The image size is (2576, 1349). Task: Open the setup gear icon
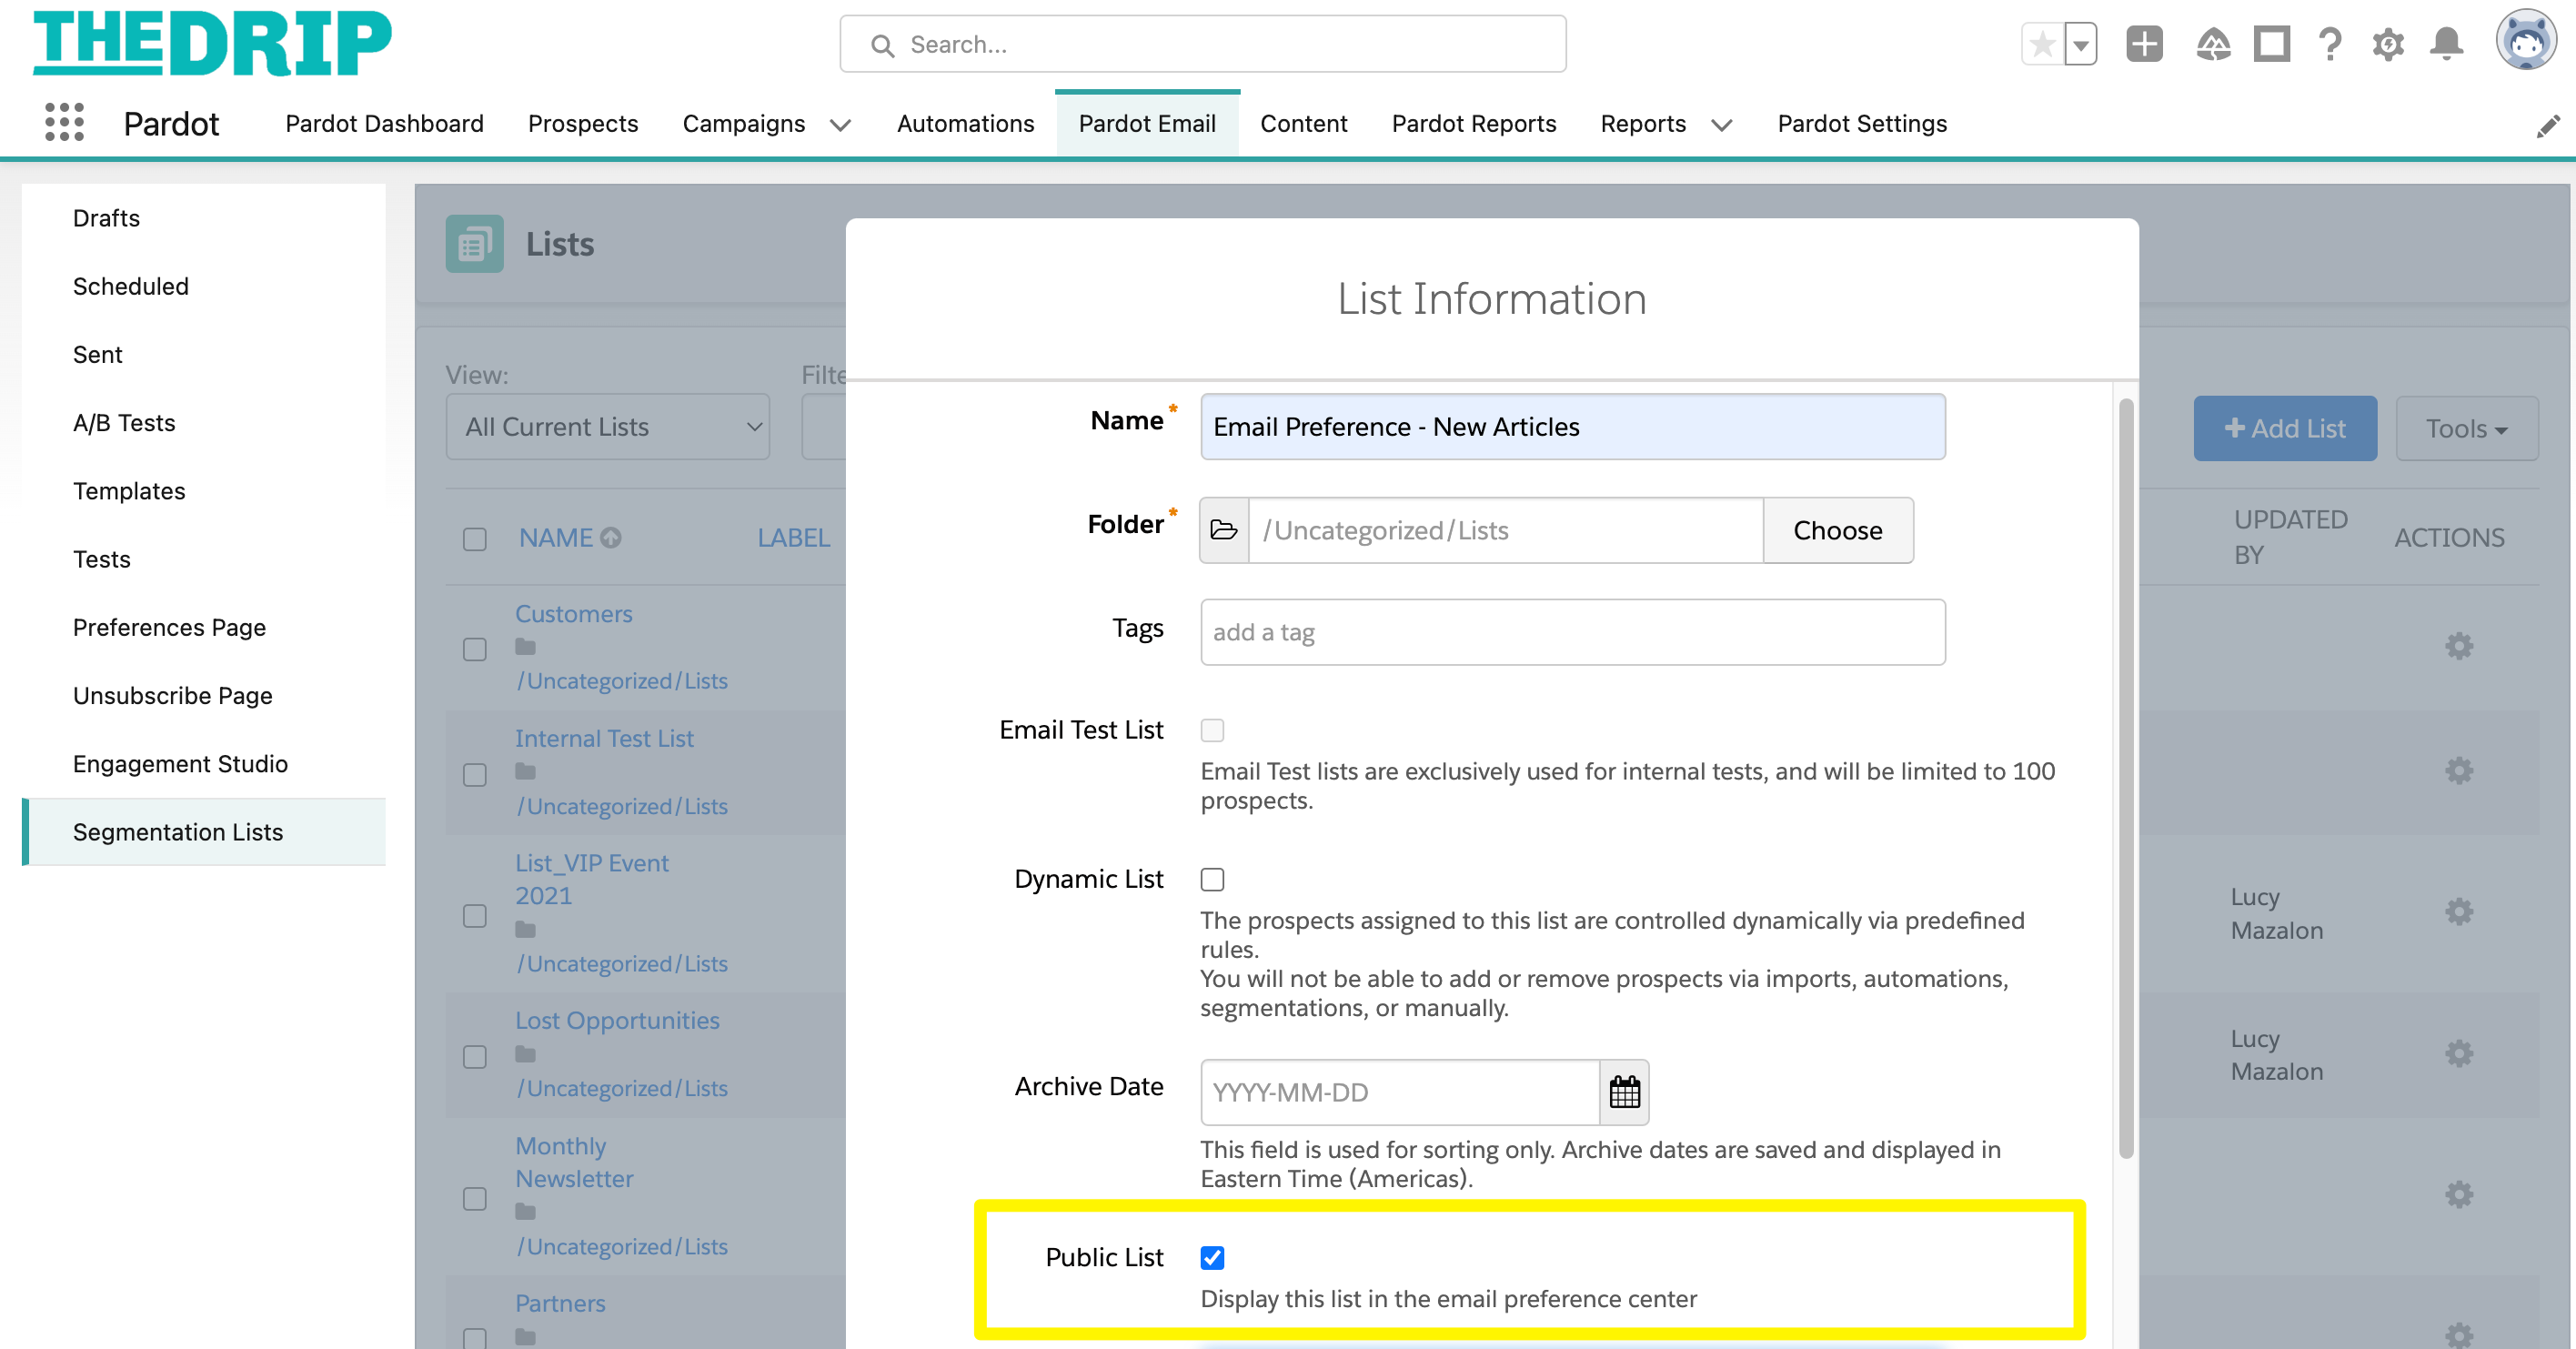[2388, 44]
